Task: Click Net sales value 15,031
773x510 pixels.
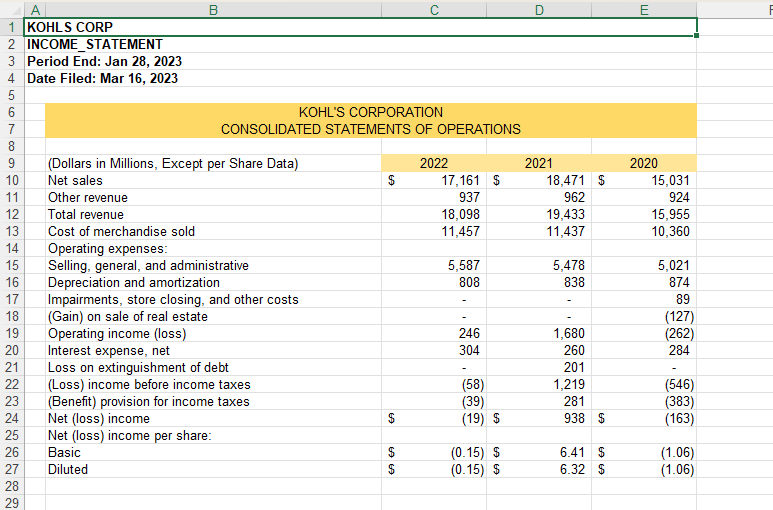Action: (x=670, y=180)
